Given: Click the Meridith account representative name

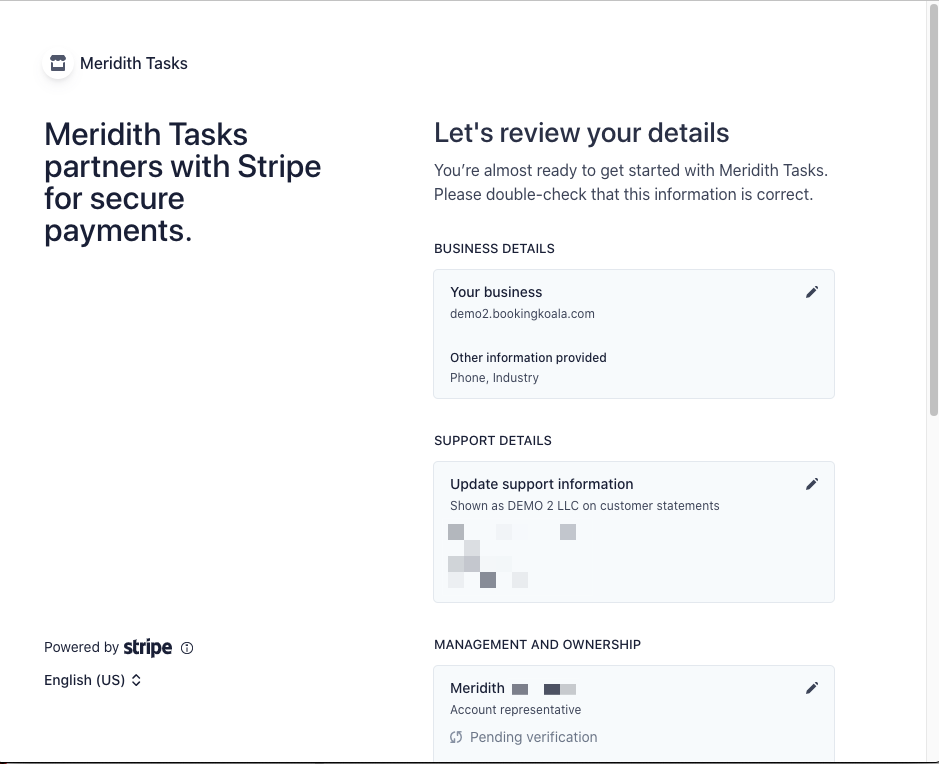Looking at the screenshot, I should pyautogui.click(x=478, y=688).
